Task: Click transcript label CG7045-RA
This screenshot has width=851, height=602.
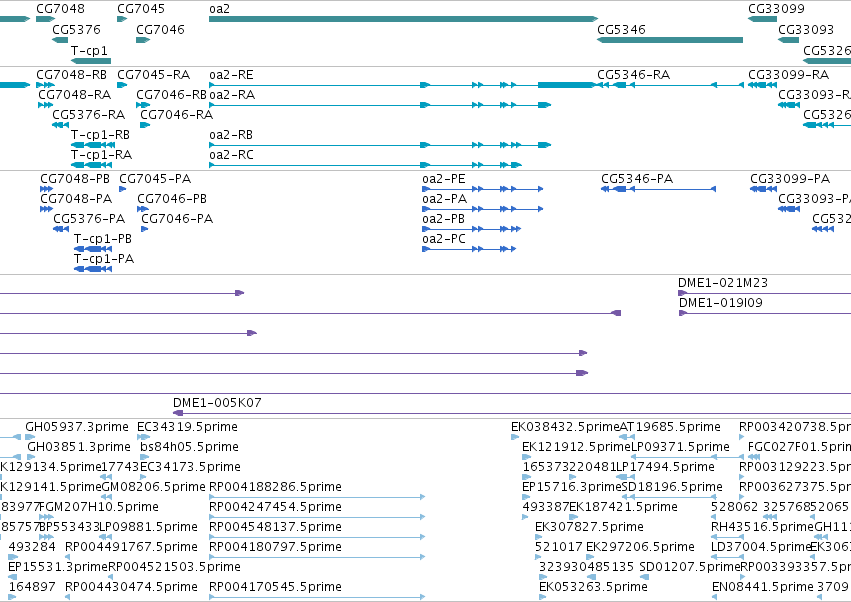Action: [154, 74]
